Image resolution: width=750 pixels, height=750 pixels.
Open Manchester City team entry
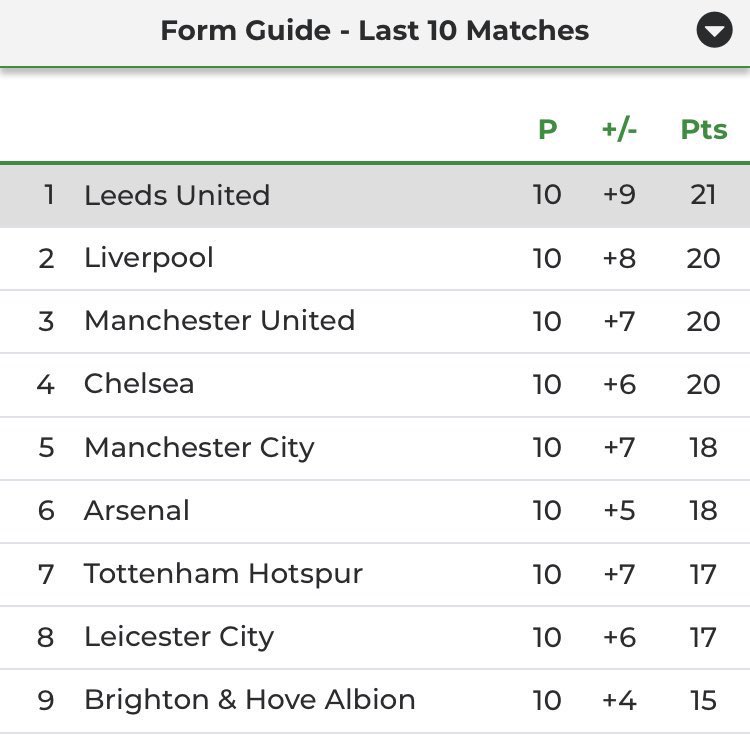199,448
